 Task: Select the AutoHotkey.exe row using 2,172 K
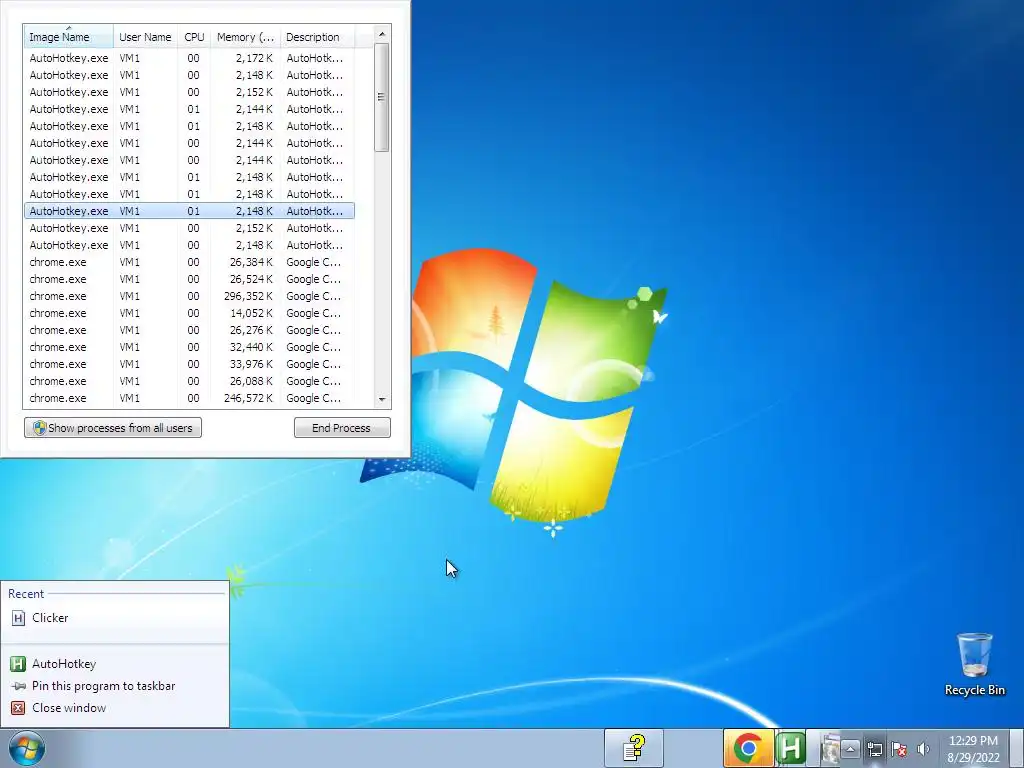coord(189,58)
